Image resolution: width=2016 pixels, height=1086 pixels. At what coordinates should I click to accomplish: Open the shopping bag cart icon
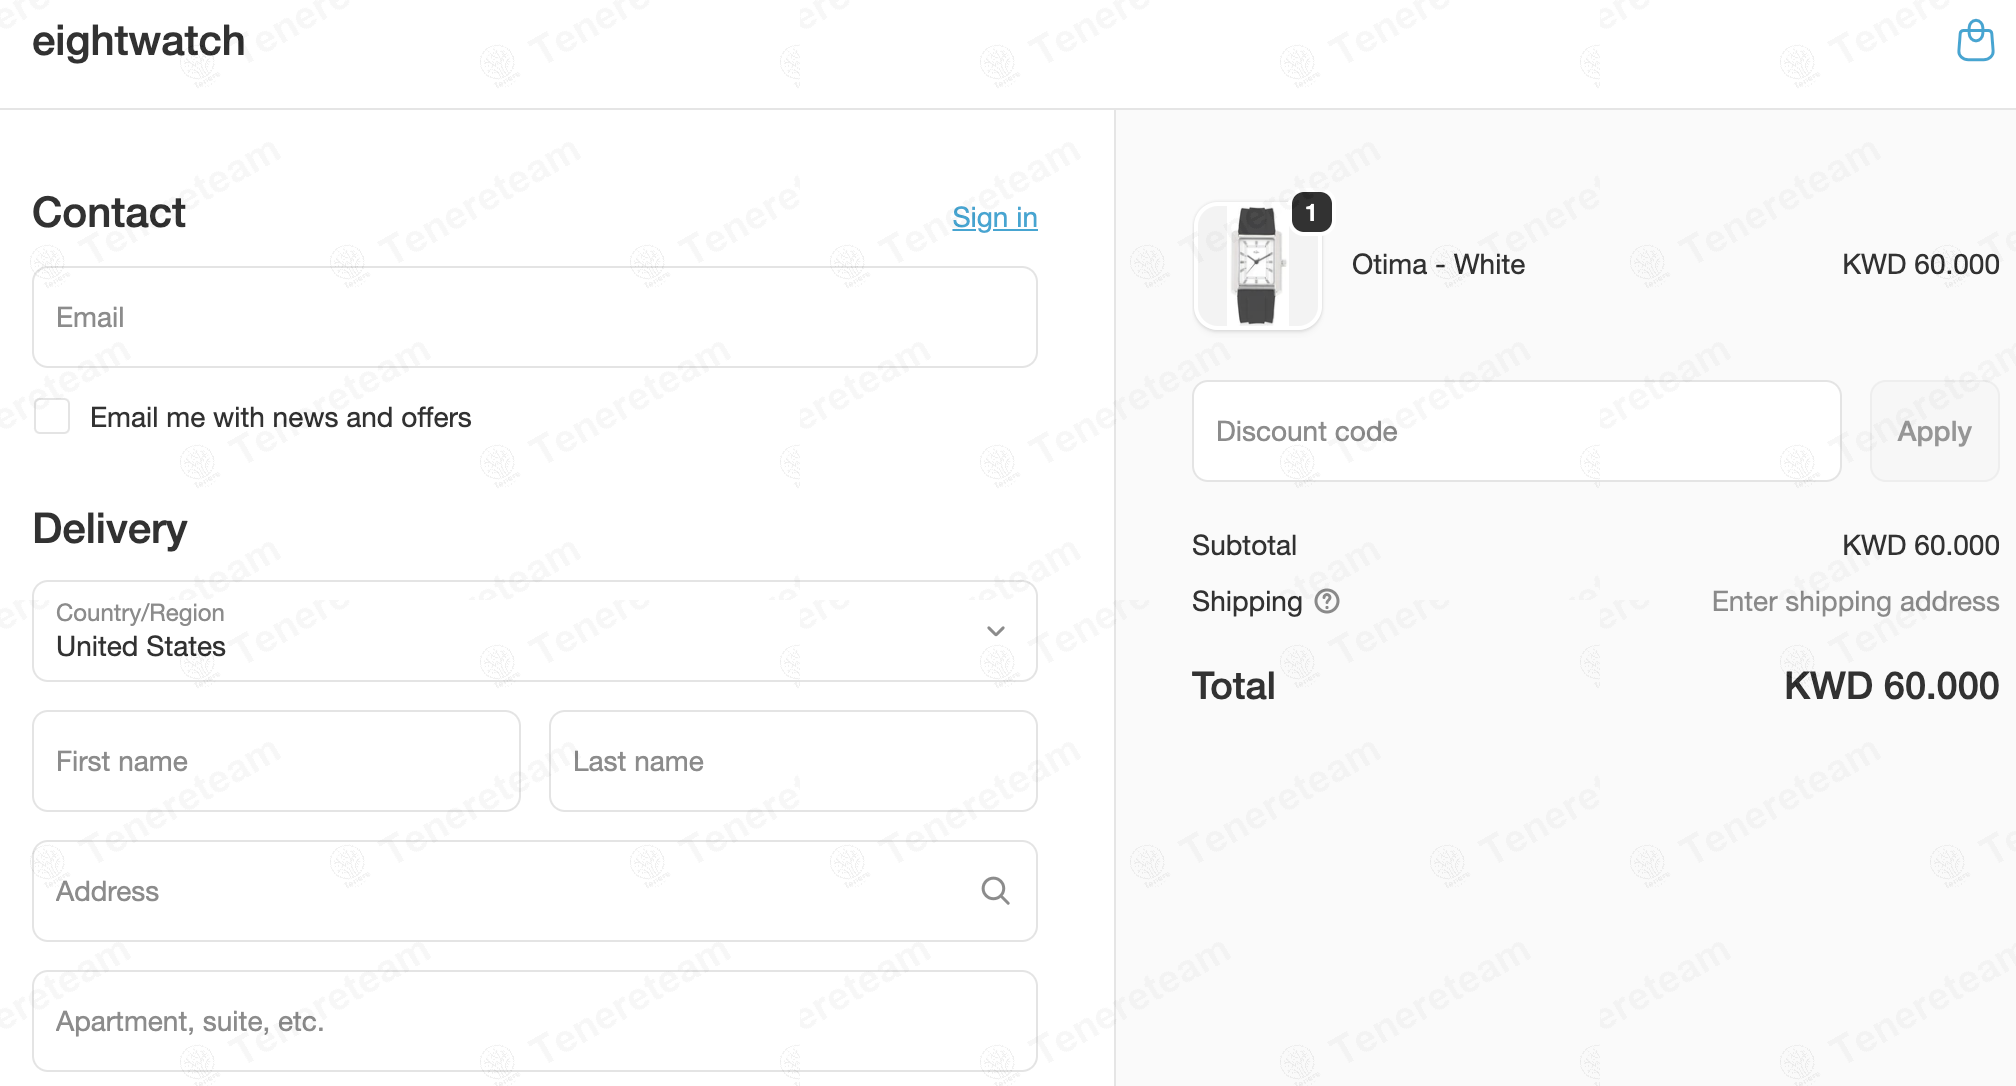[x=1975, y=41]
